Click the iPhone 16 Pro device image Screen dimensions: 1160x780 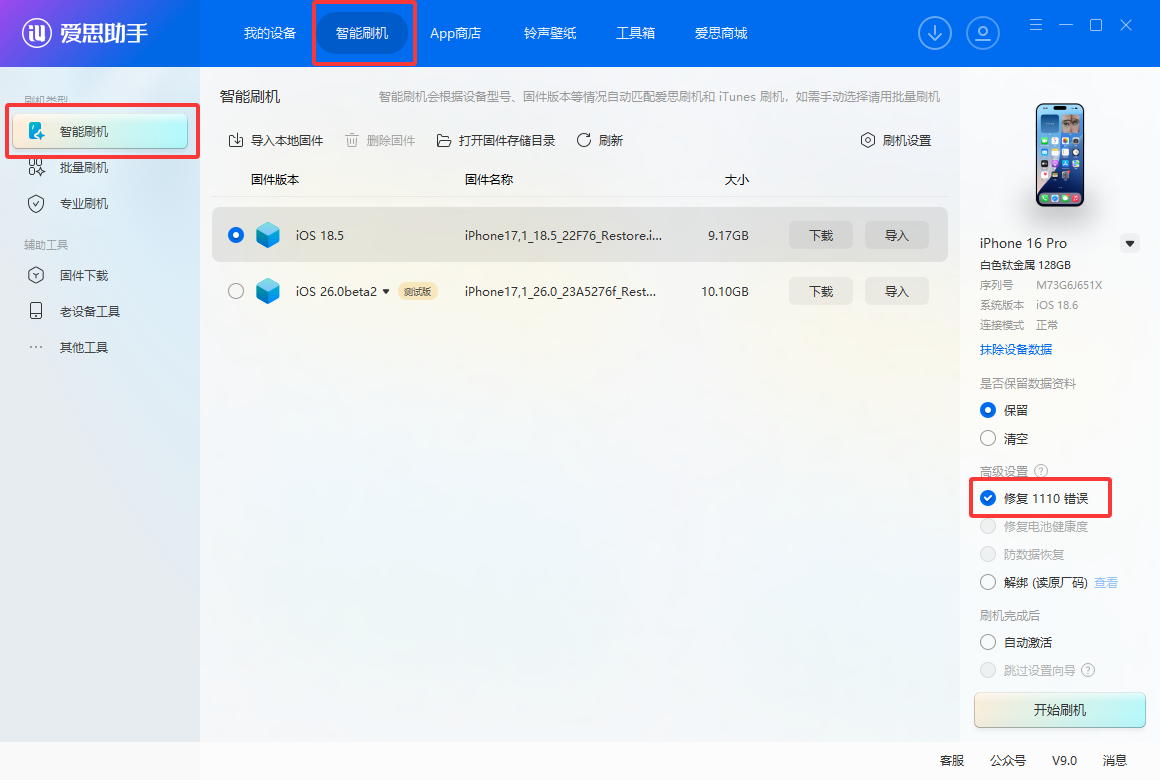(1059, 155)
